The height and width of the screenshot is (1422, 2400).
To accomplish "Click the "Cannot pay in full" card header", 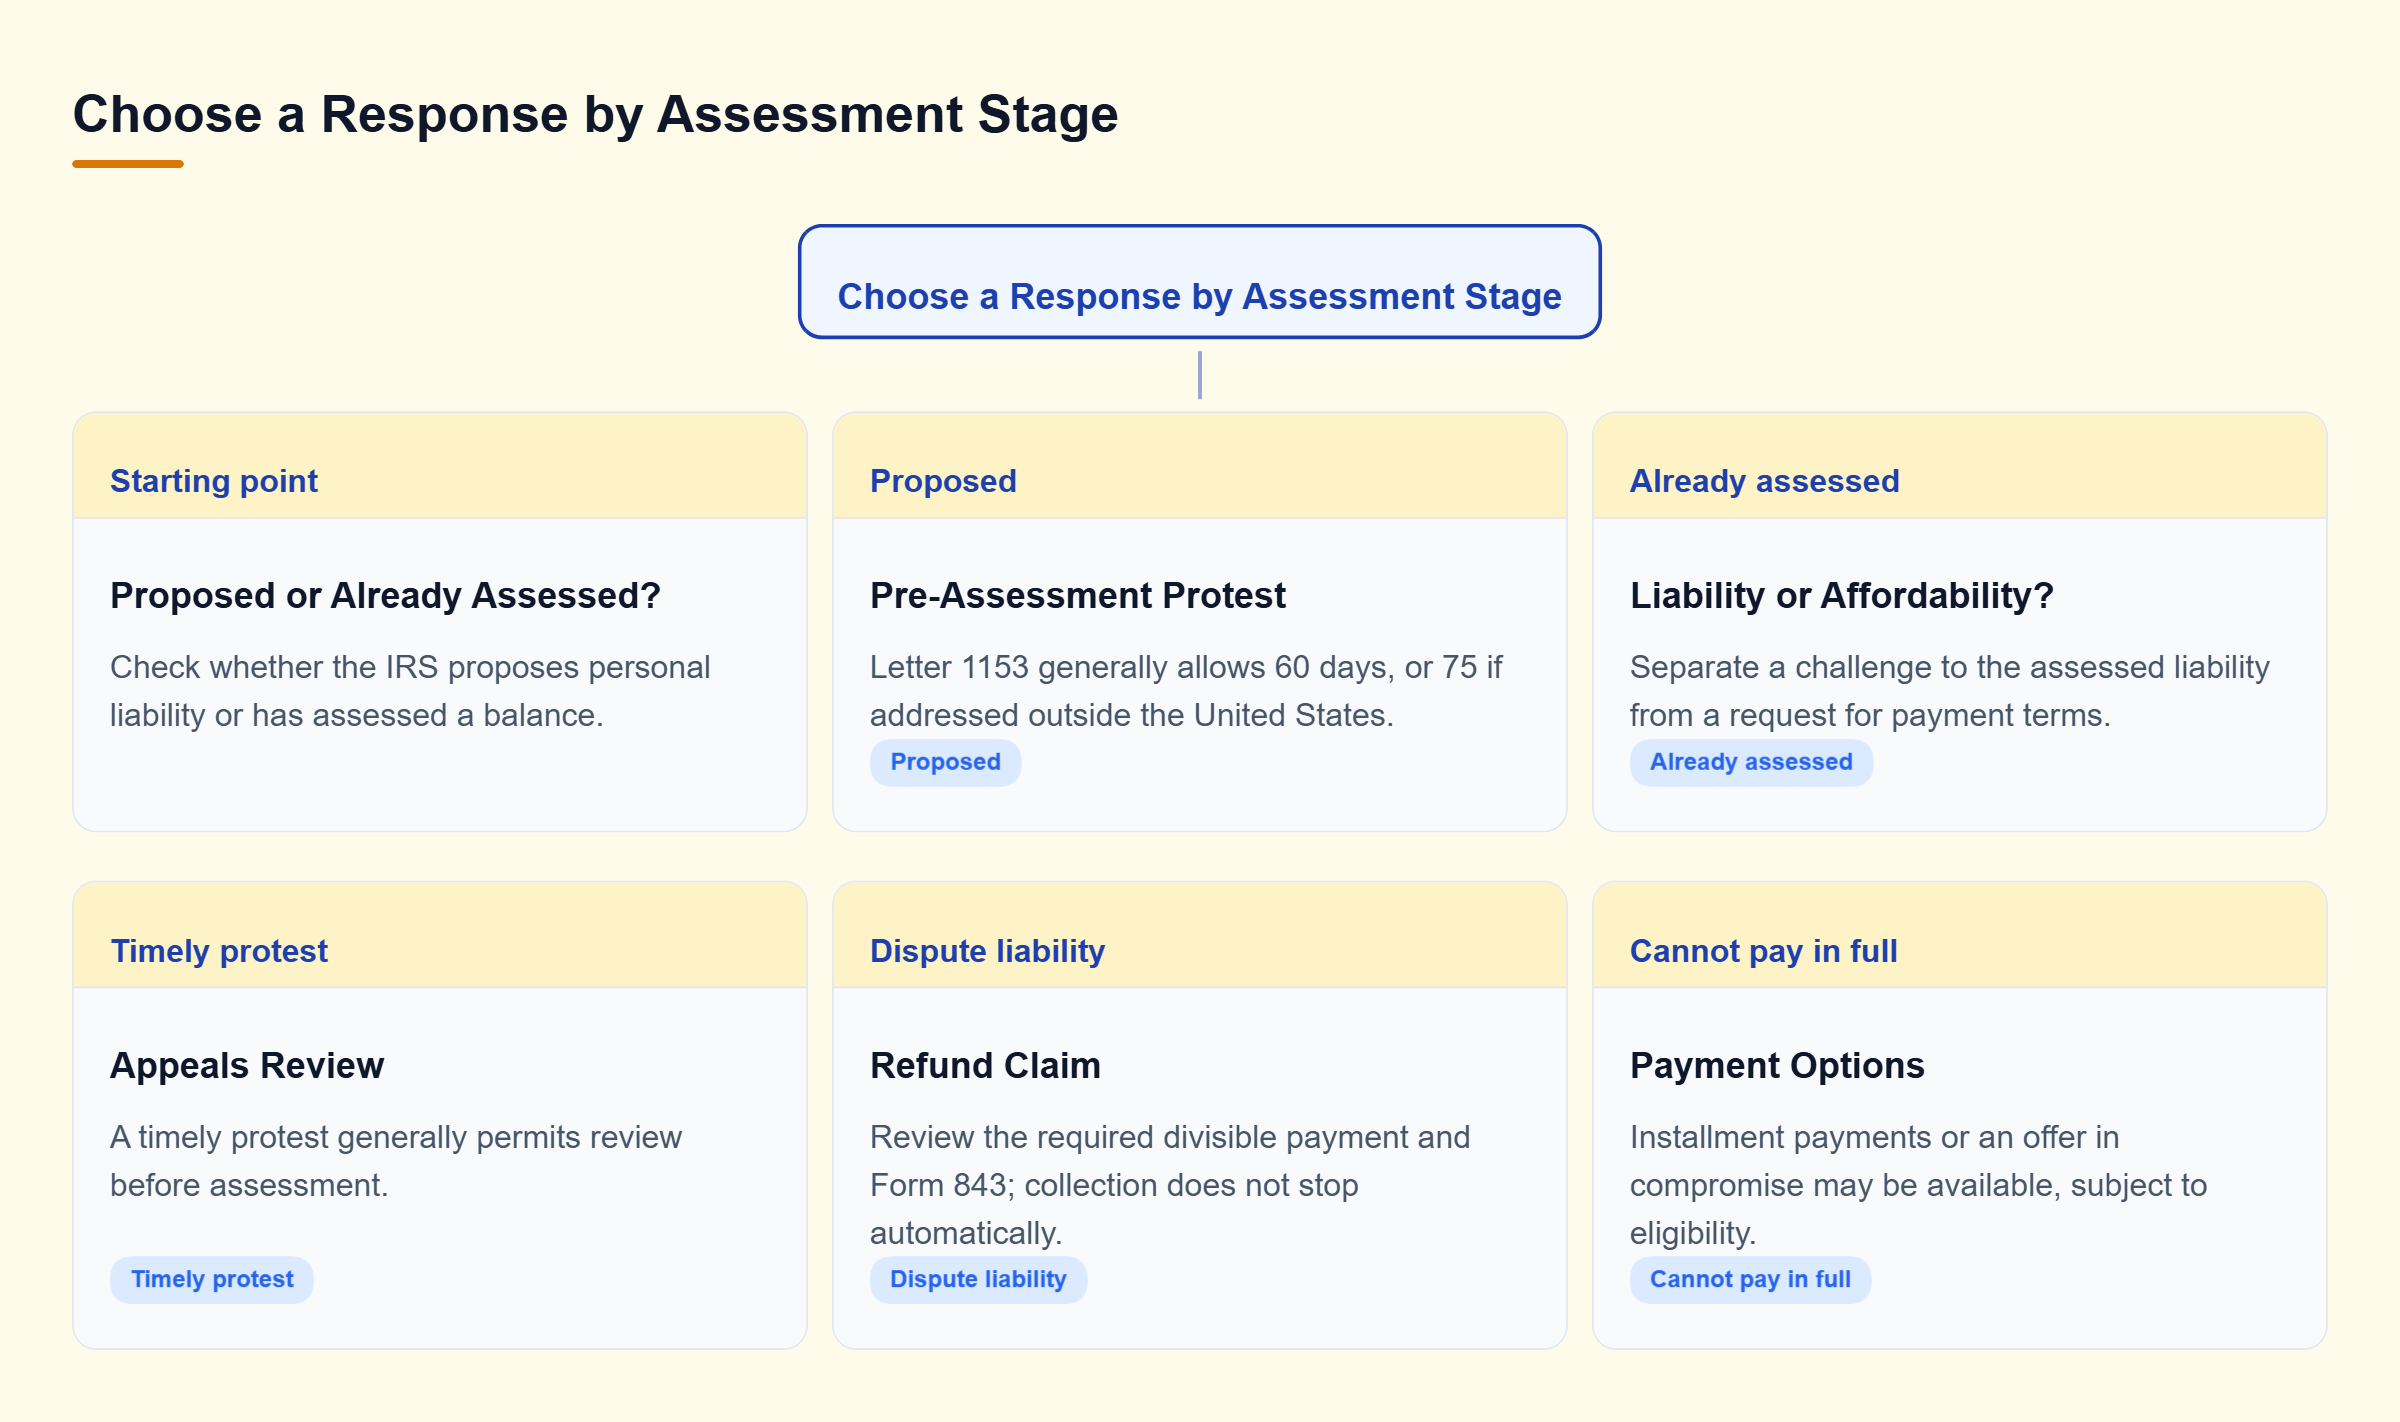I will click(1960, 936).
